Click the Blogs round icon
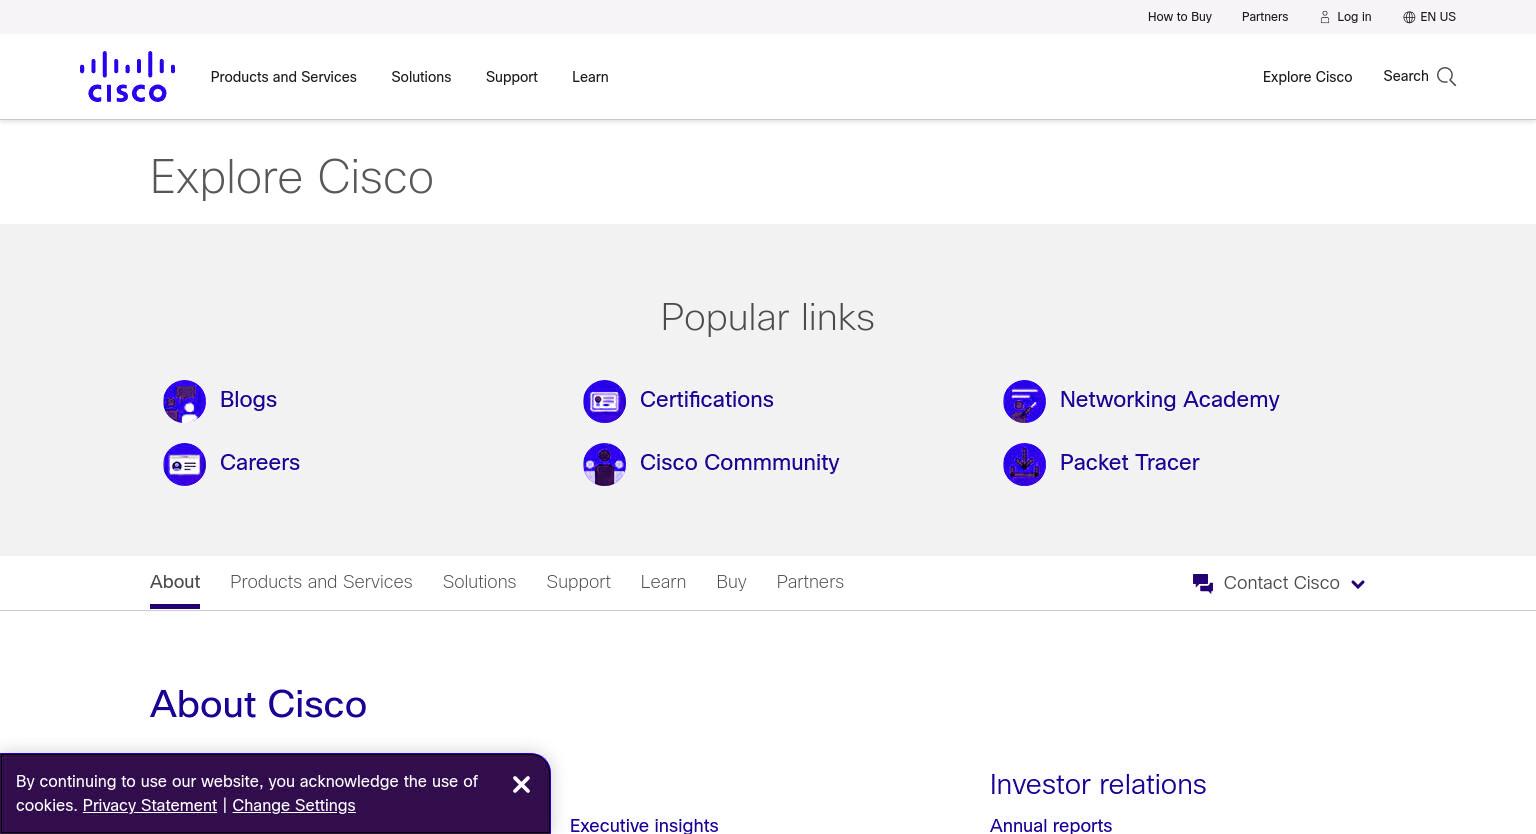Viewport: 1536px width, 834px height. click(184, 401)
